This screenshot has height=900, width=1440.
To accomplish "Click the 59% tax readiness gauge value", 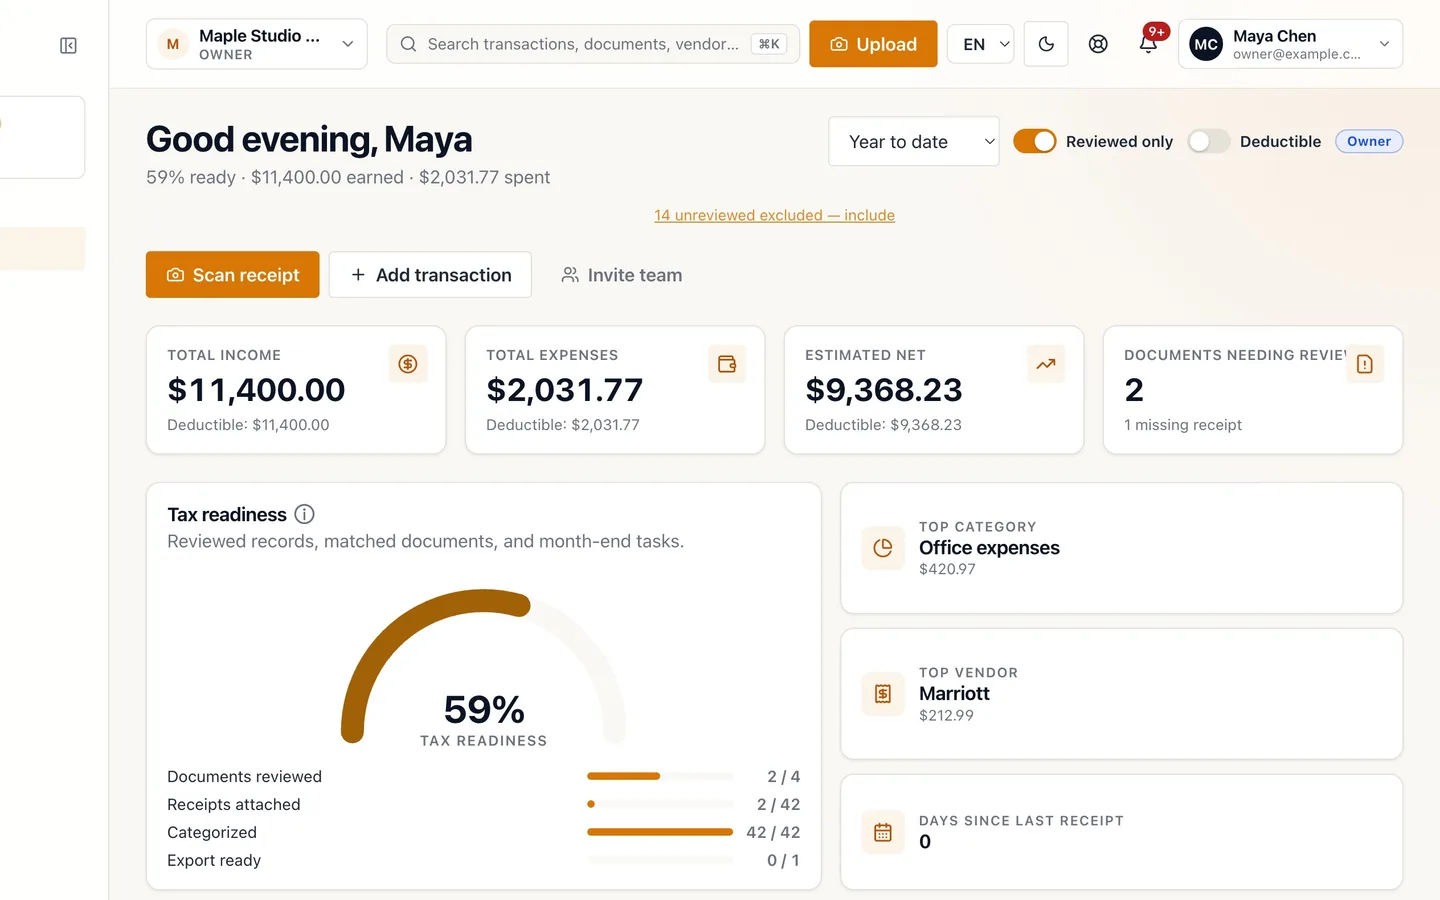I will [x=484, y=709].
